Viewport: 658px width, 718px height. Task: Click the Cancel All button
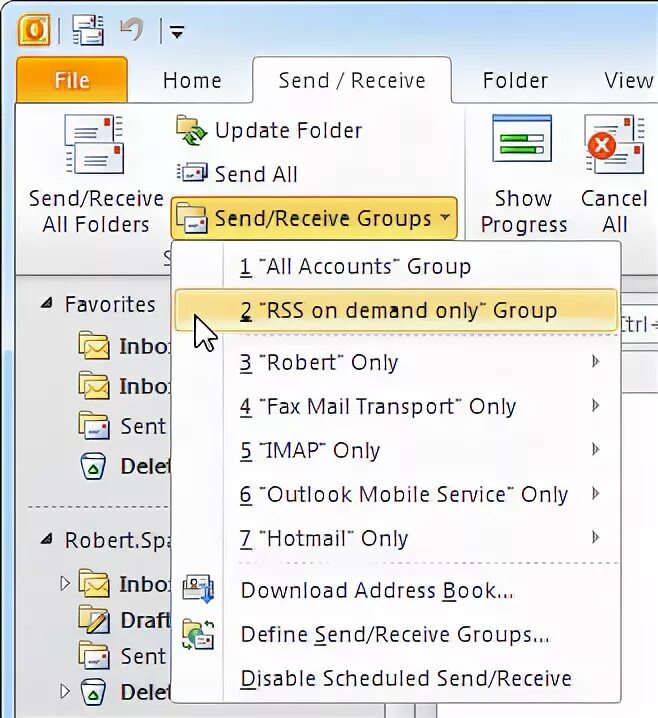point(614,175)
